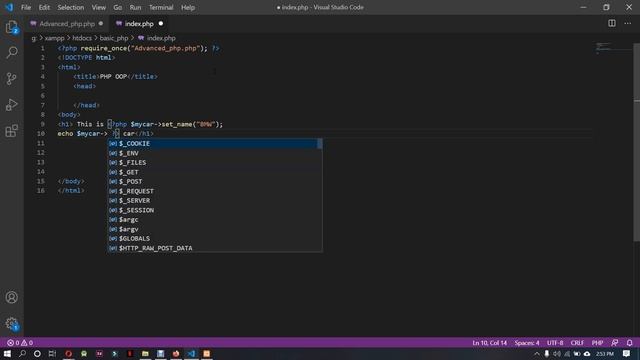Select $HTTP_RAW_POST_DATA from the suggestion list
This screenshot has height=360, width=640.
pyautogui.click(x=213, y=248)
